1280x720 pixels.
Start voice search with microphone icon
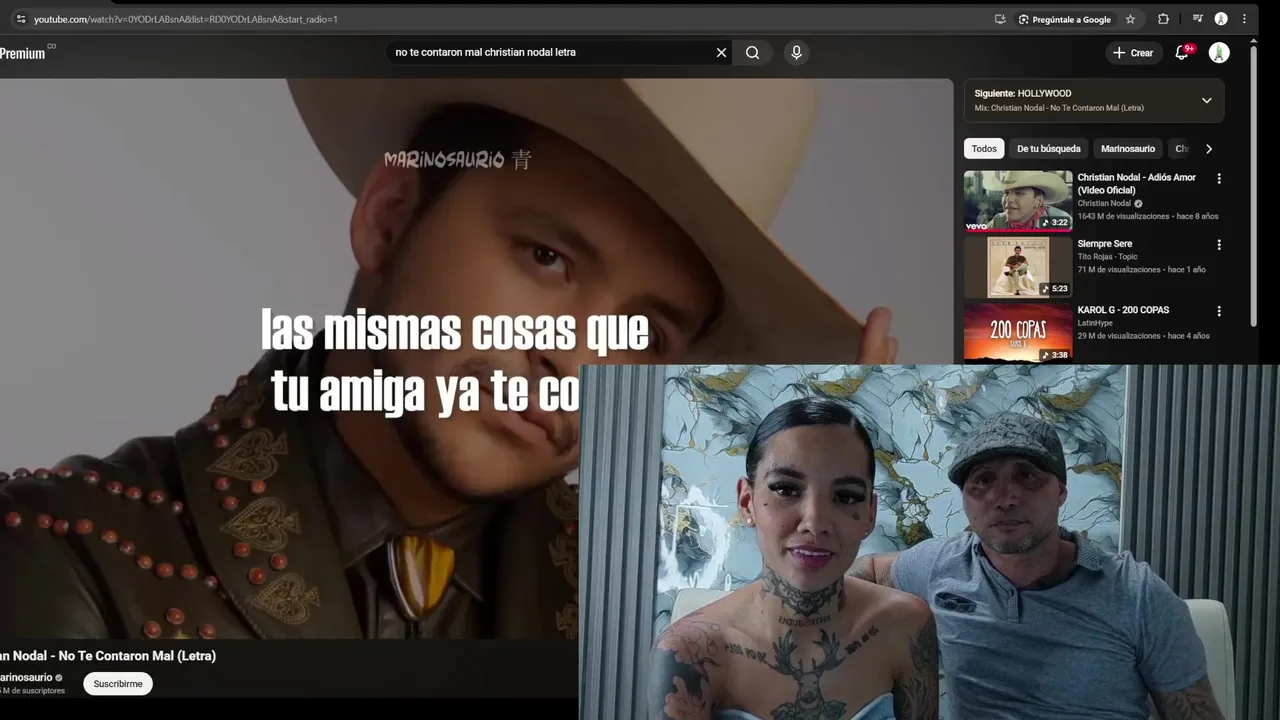coord(796,53)
